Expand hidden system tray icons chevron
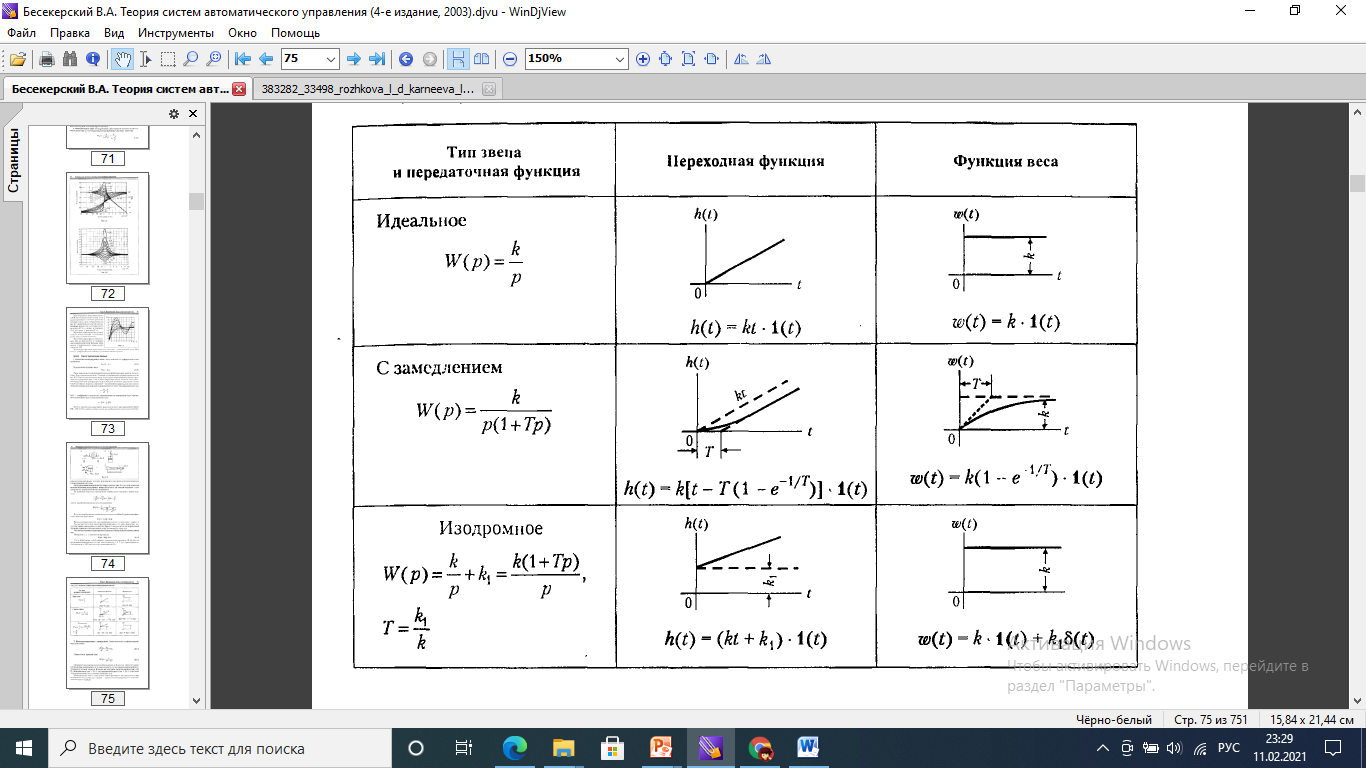Viewport: 1366px width, 768px height. click(x=1103, y=748)
